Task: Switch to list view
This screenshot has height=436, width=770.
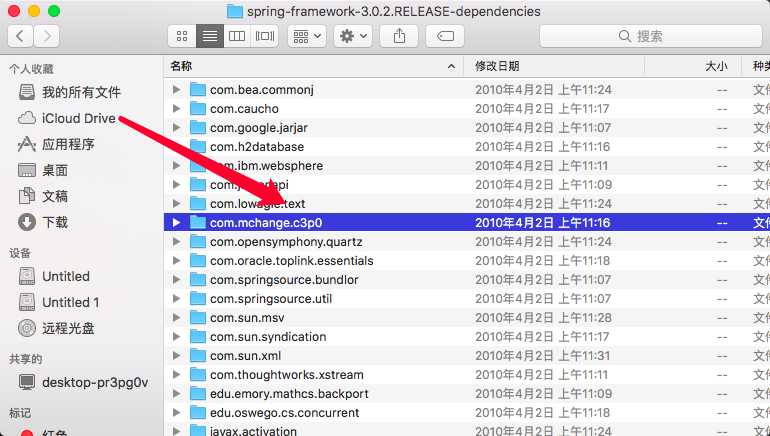Action: pos(210,36)
